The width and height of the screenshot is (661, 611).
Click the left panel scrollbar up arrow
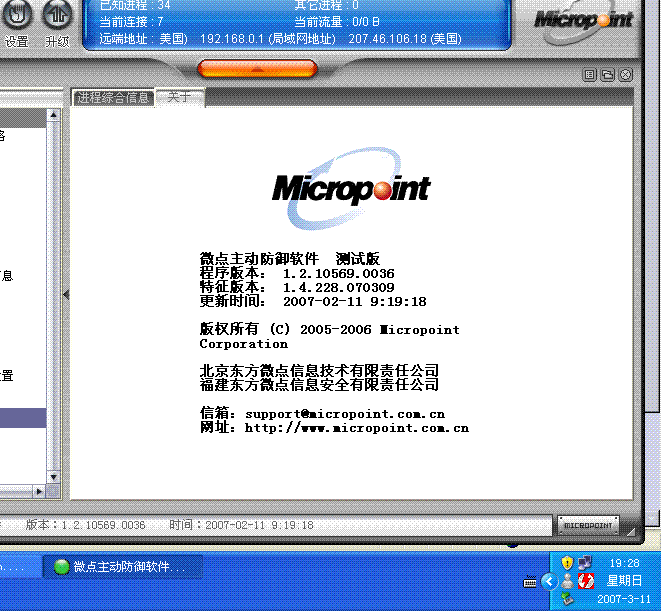coord(54,115)
